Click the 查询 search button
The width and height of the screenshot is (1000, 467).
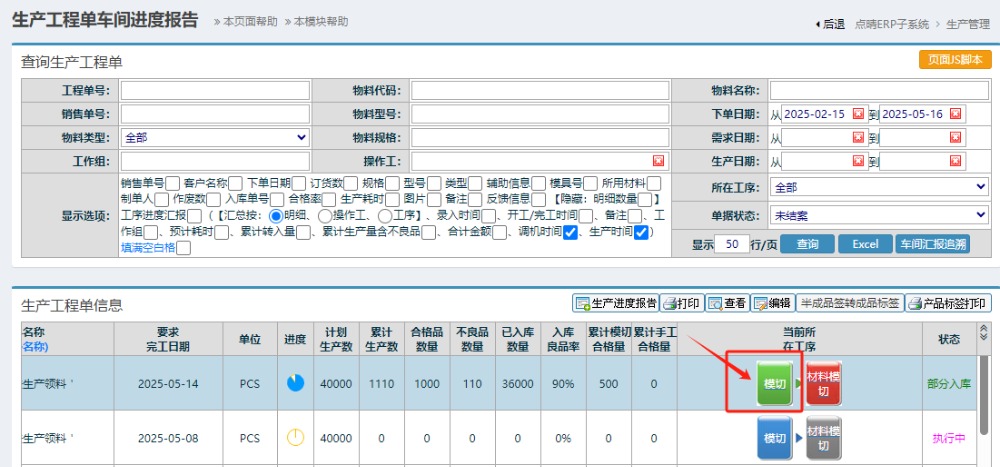coord(807,244)
